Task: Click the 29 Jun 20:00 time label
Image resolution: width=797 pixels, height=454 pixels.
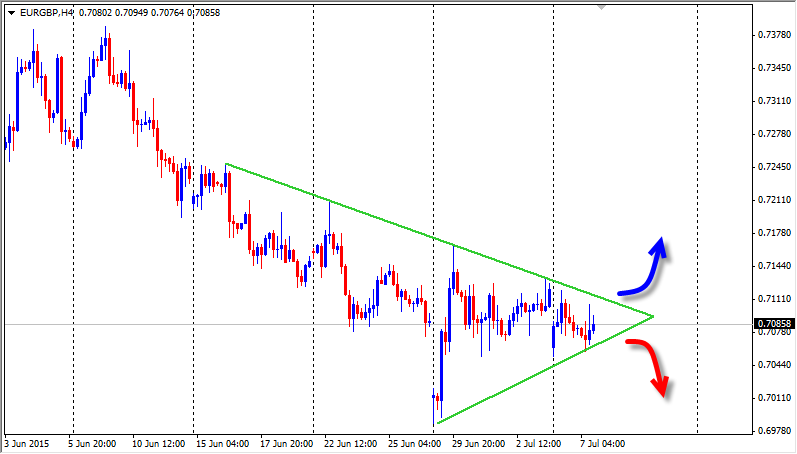Action: [479, 444]
